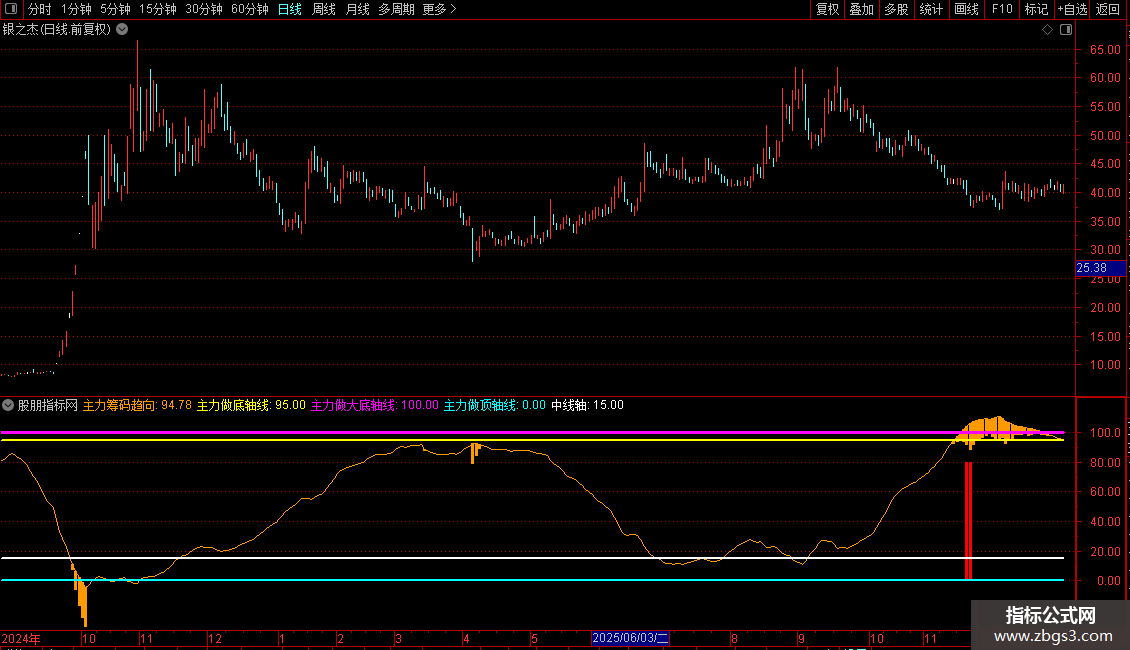1130x650 pixels.
Task: Switch to the 分时 intraday view
Action: coord(40,10)
